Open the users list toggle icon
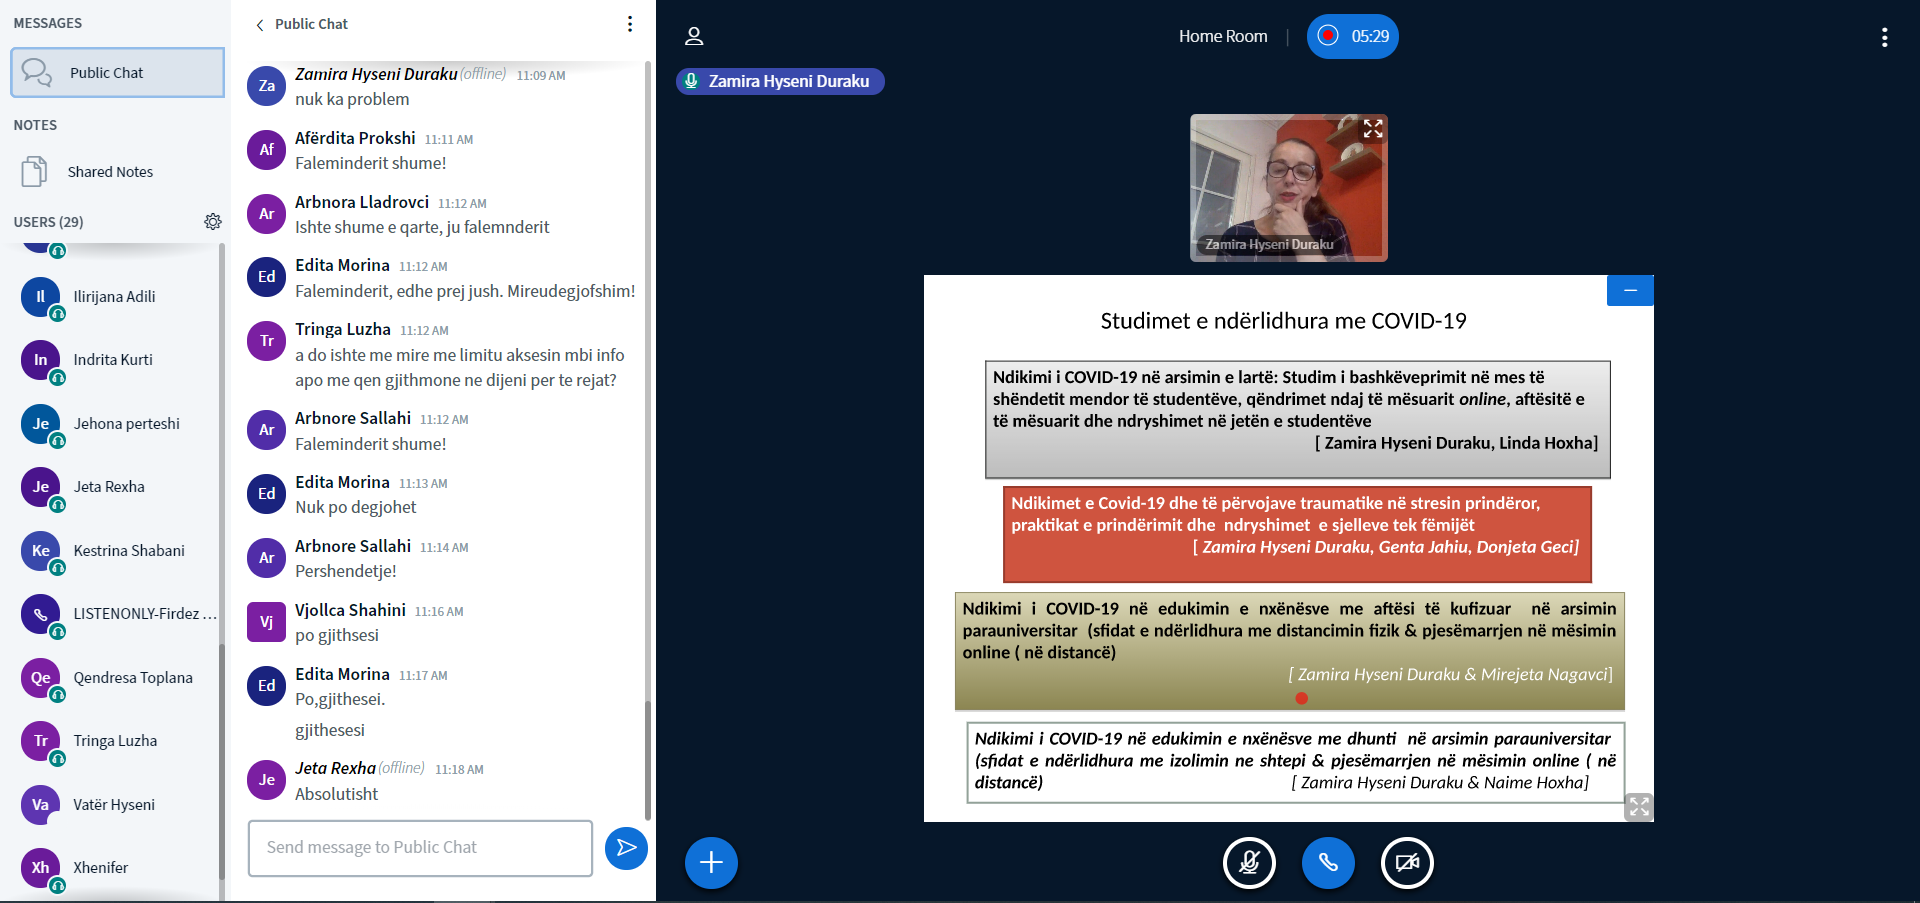This screenshot has height=903, width=1920. [x=694, y=37]
